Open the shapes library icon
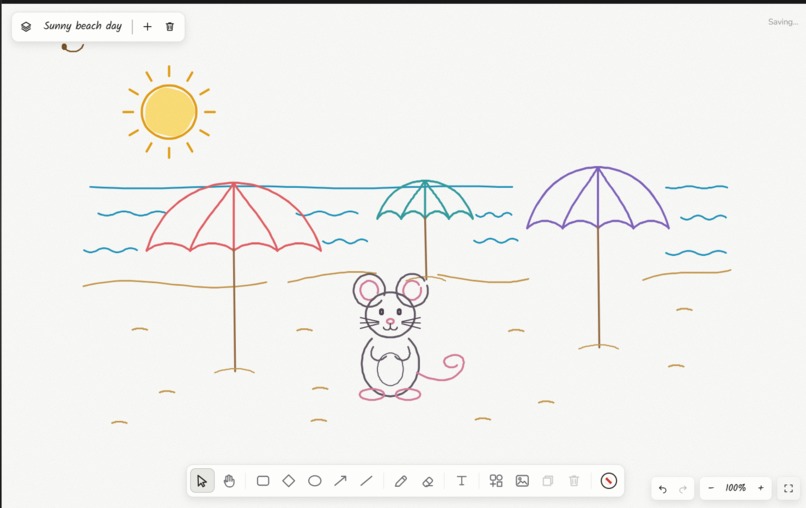 [x=496, y=481]
